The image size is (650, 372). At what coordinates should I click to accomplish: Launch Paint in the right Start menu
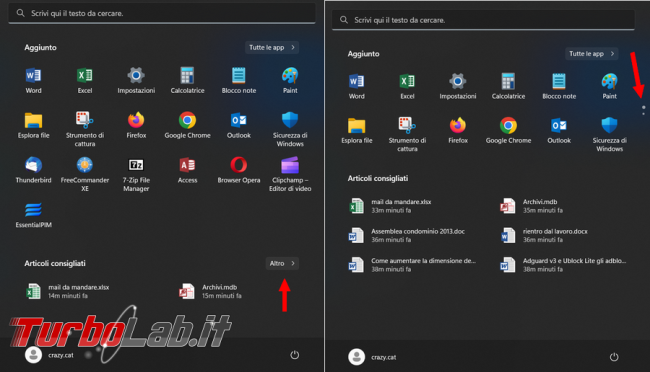pyautogui.click(x=609, y=86)
